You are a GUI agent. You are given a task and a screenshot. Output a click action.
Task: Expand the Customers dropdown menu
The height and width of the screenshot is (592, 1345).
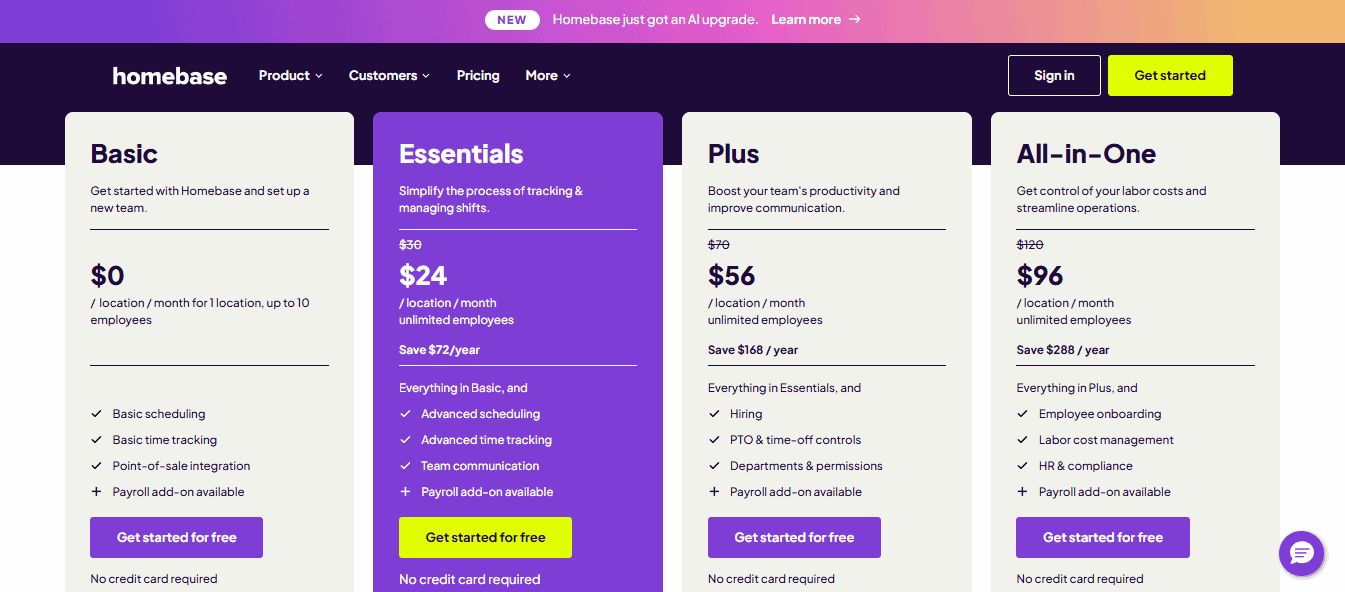pyautogui.click(x=389, y=75)
